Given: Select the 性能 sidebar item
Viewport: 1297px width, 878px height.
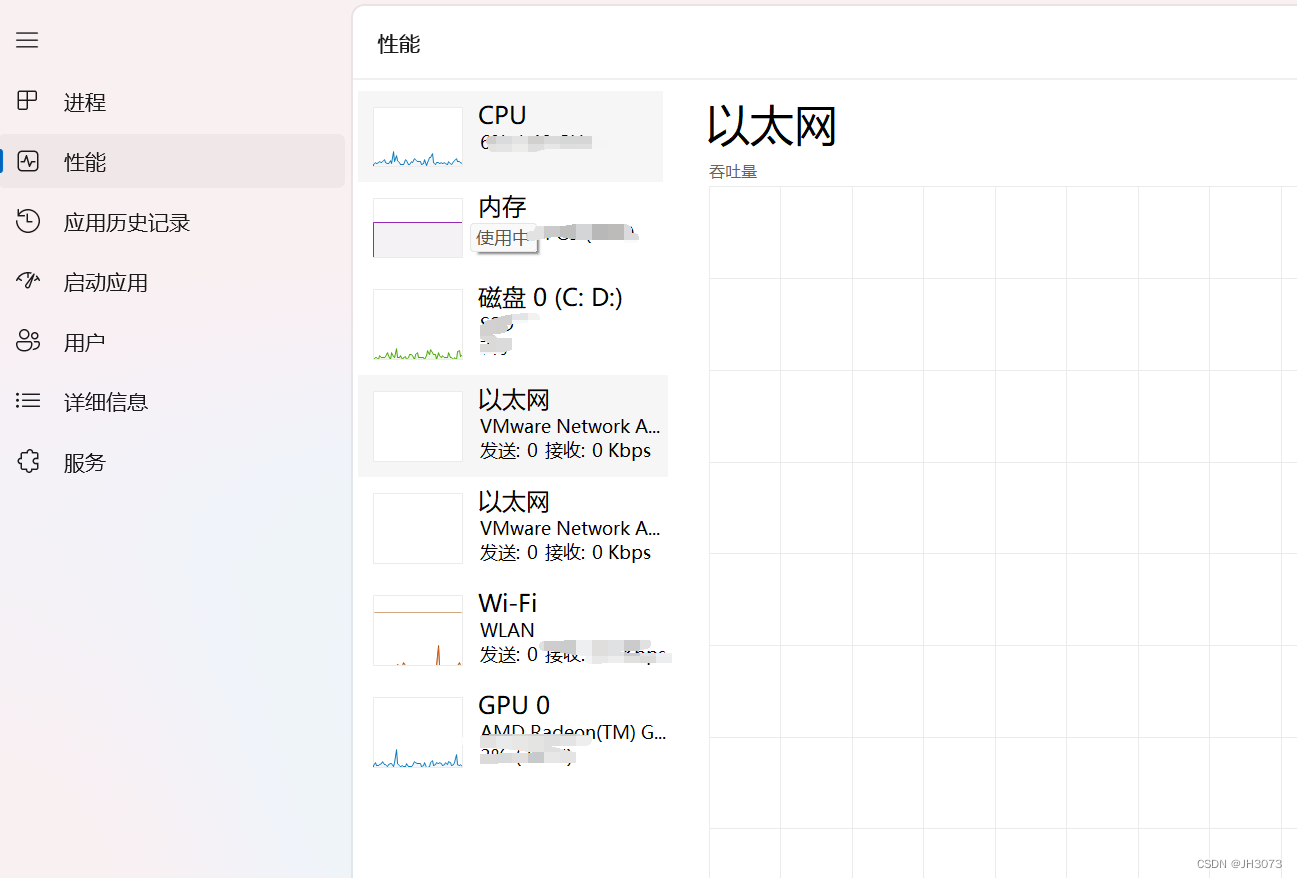Looking at the screenshot, I should [x=172, y=161].
